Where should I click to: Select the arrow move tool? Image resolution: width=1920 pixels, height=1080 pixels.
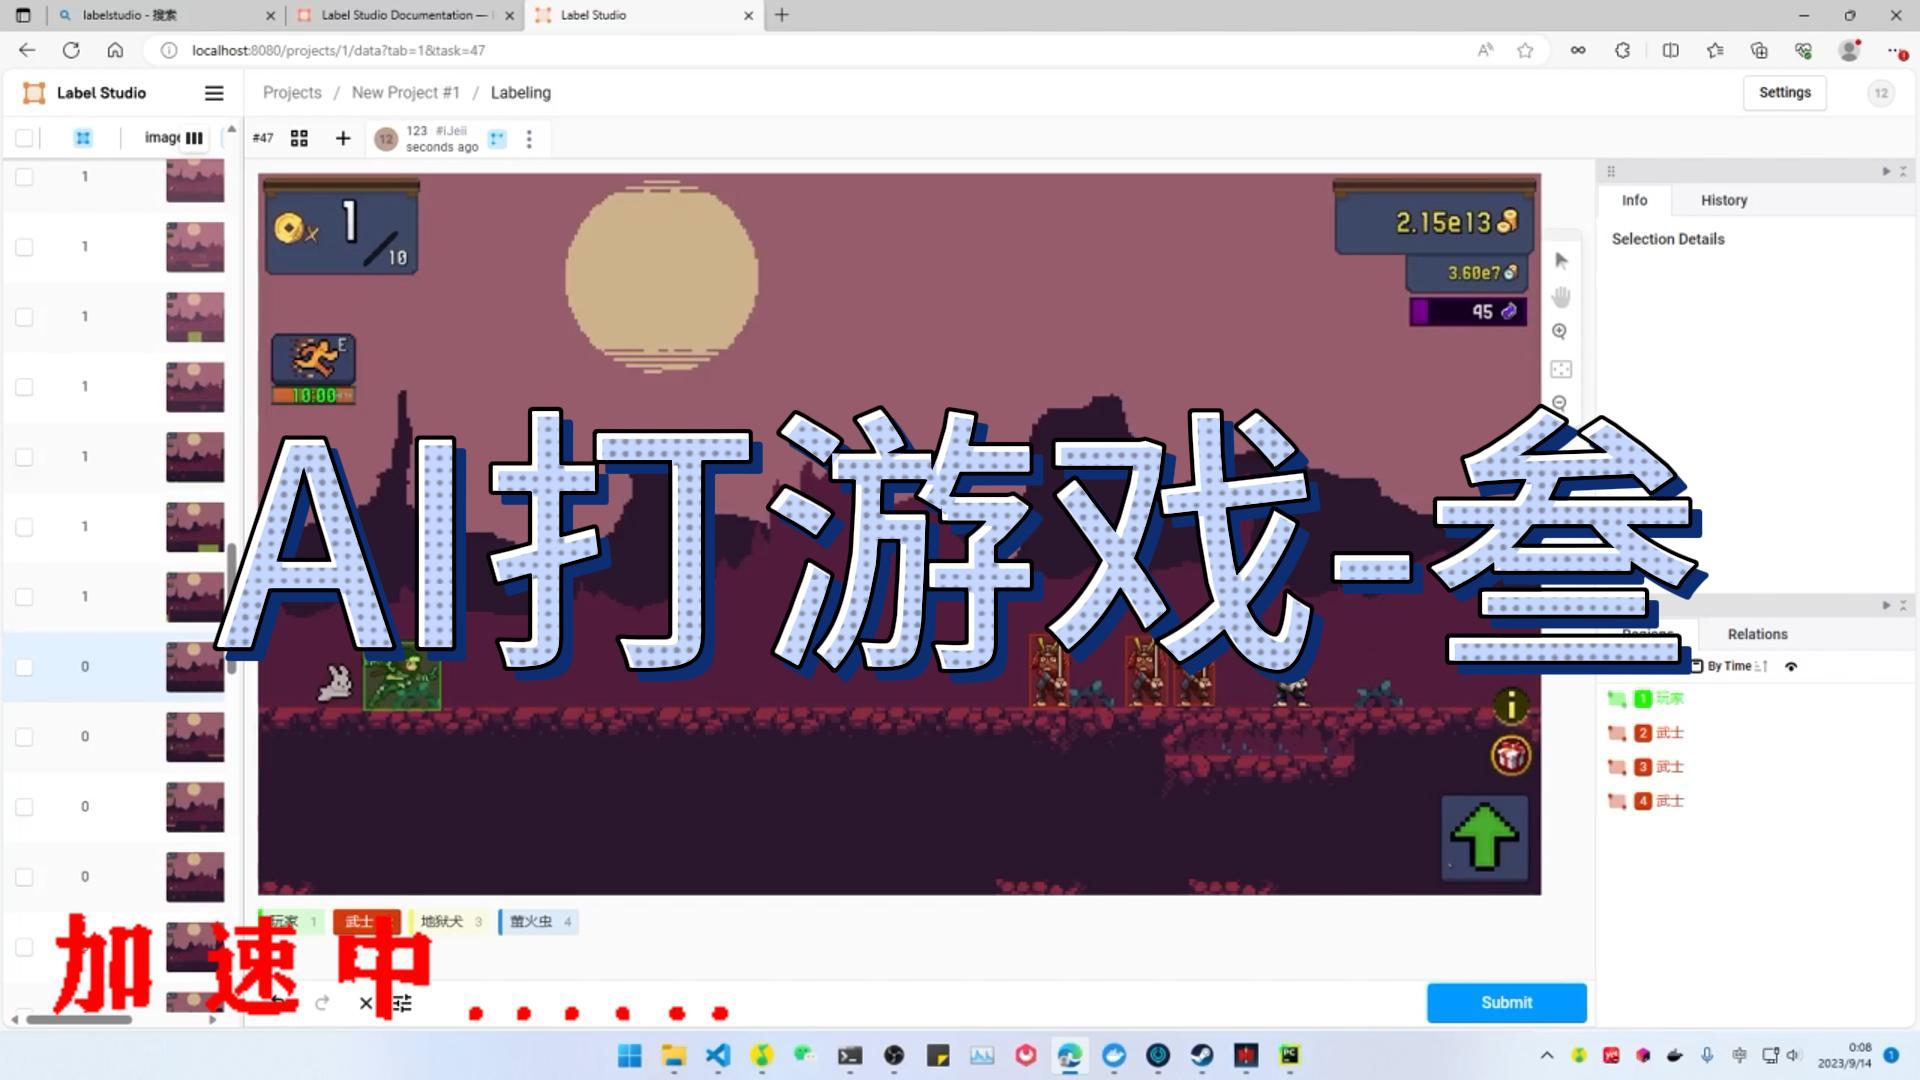[1561, 261]
